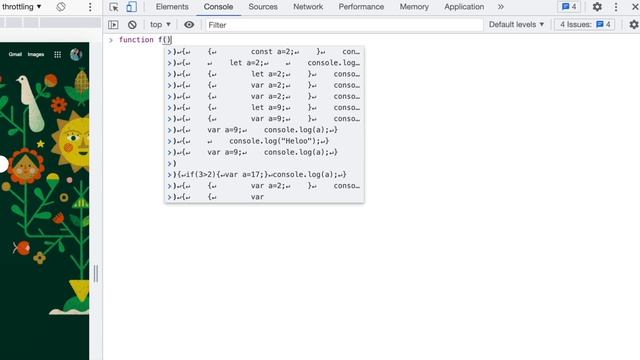640x360 pixels.
Task: Show the console sidebar
Action: tap(113, 25)
